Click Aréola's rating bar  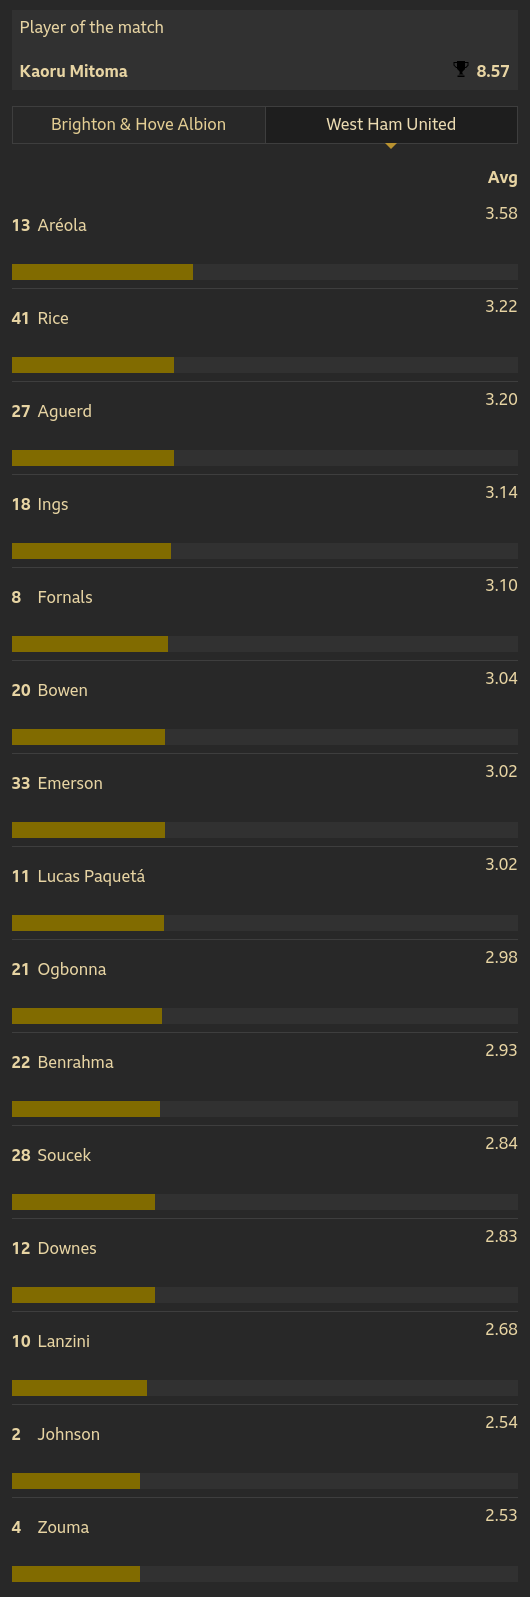[265, 272]
